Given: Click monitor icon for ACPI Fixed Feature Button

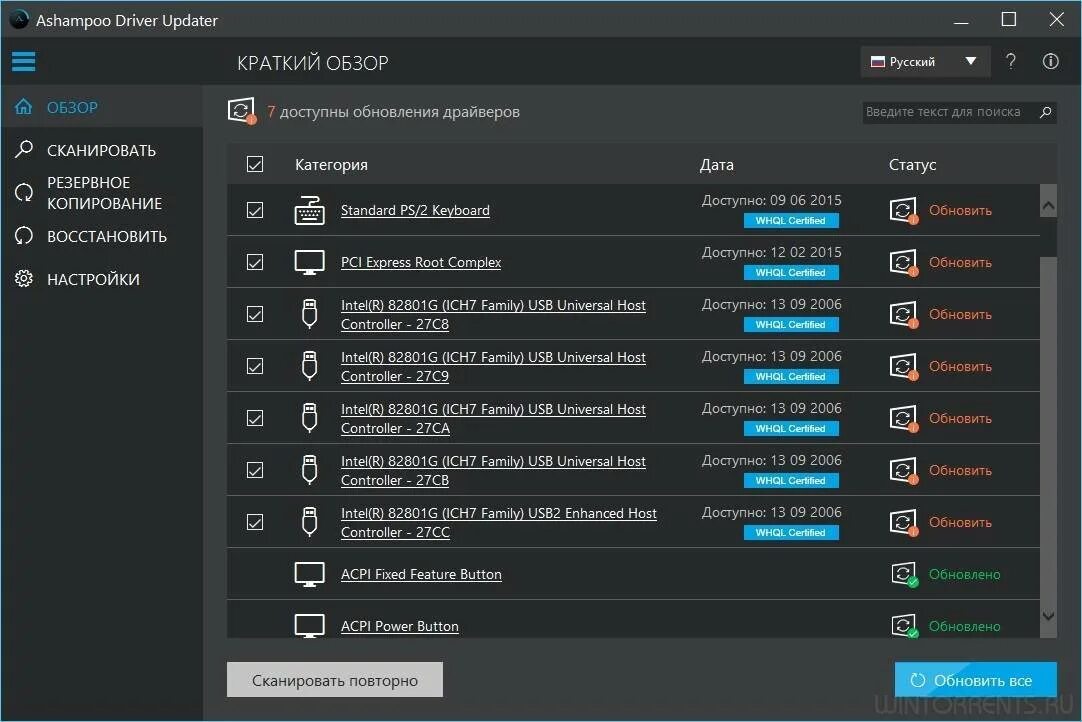Looking at the screenshot, I should point(309,574).
